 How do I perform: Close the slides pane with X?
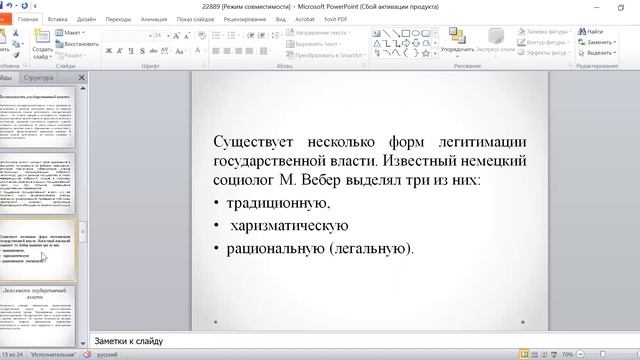pyautogui.click(x=82, y=78)
